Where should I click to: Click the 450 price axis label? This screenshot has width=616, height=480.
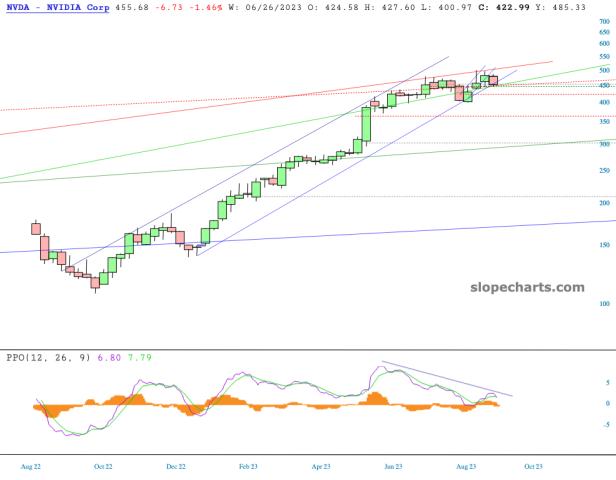point(604,86)
